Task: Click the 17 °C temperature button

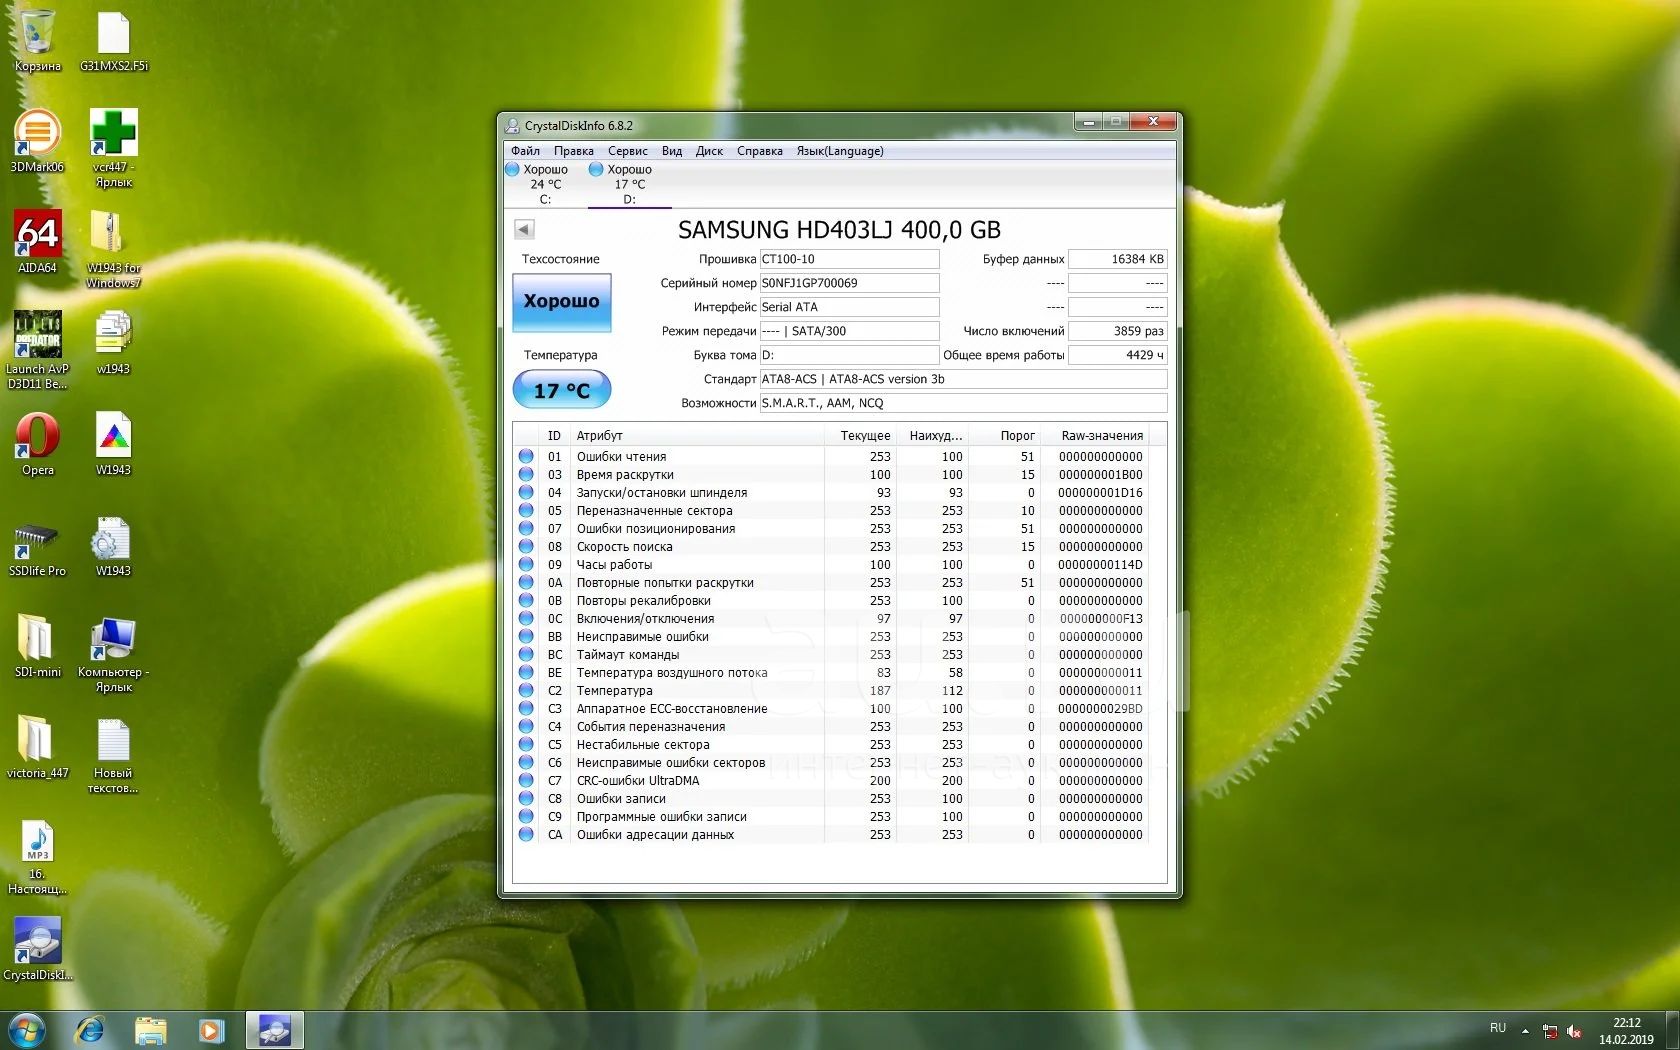Action: (x=561, y=390)
